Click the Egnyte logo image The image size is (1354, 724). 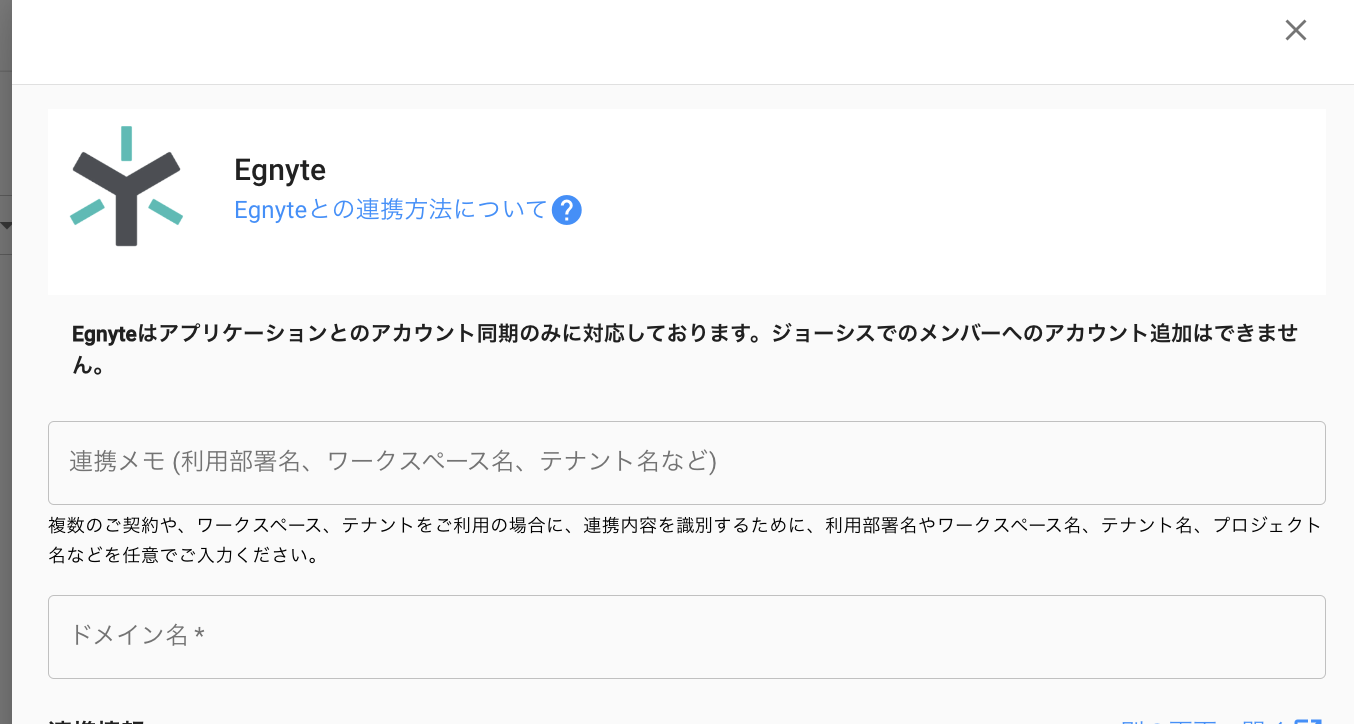(x=126, y=187)
